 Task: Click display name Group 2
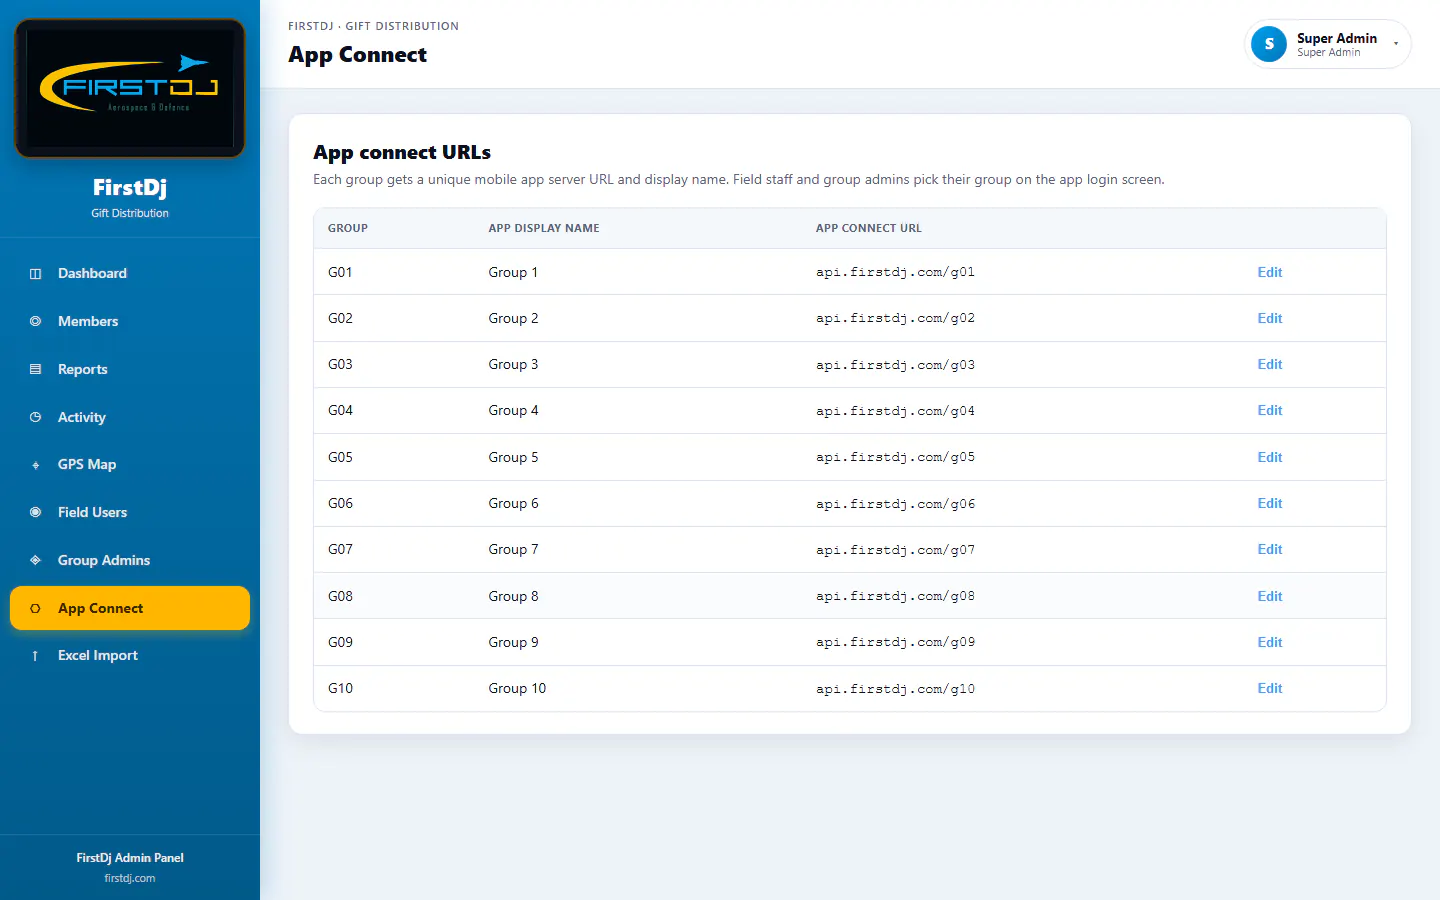pos(513,318)
